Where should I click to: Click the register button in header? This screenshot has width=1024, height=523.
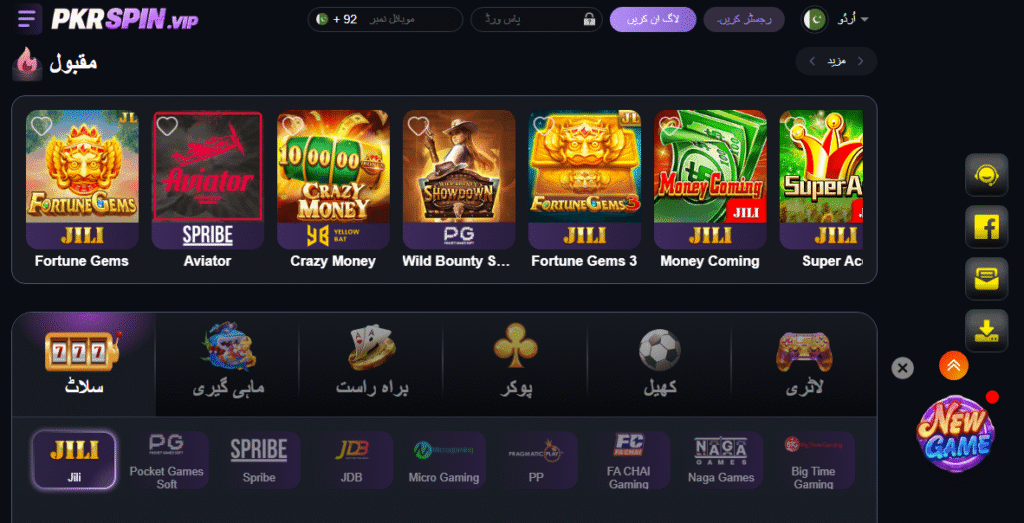(x=744, y=20)
